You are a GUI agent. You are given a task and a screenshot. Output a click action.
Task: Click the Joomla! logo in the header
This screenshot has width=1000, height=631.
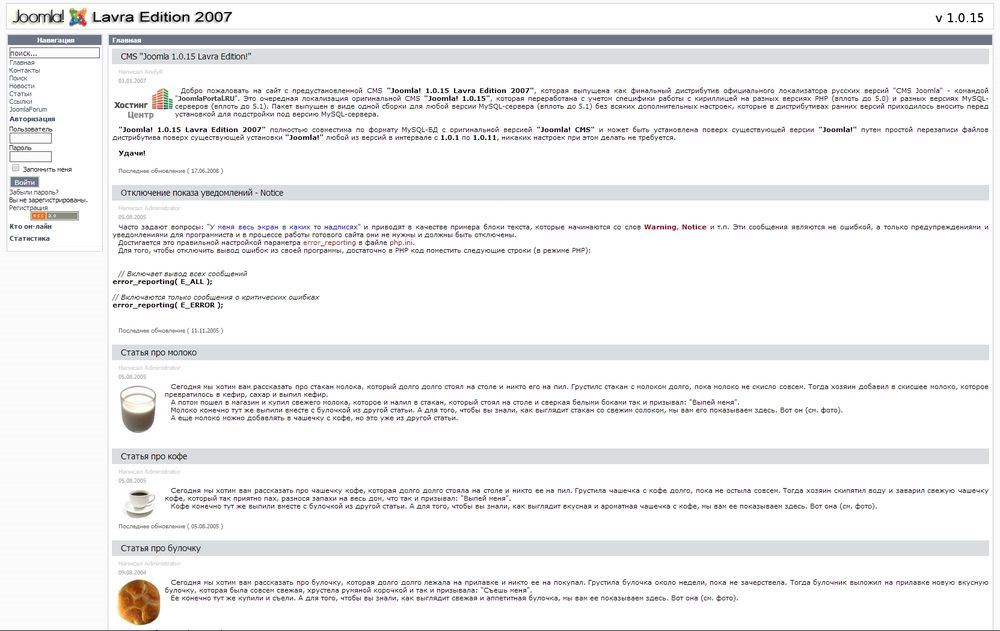pyautogui.click(x=49, y=17)
